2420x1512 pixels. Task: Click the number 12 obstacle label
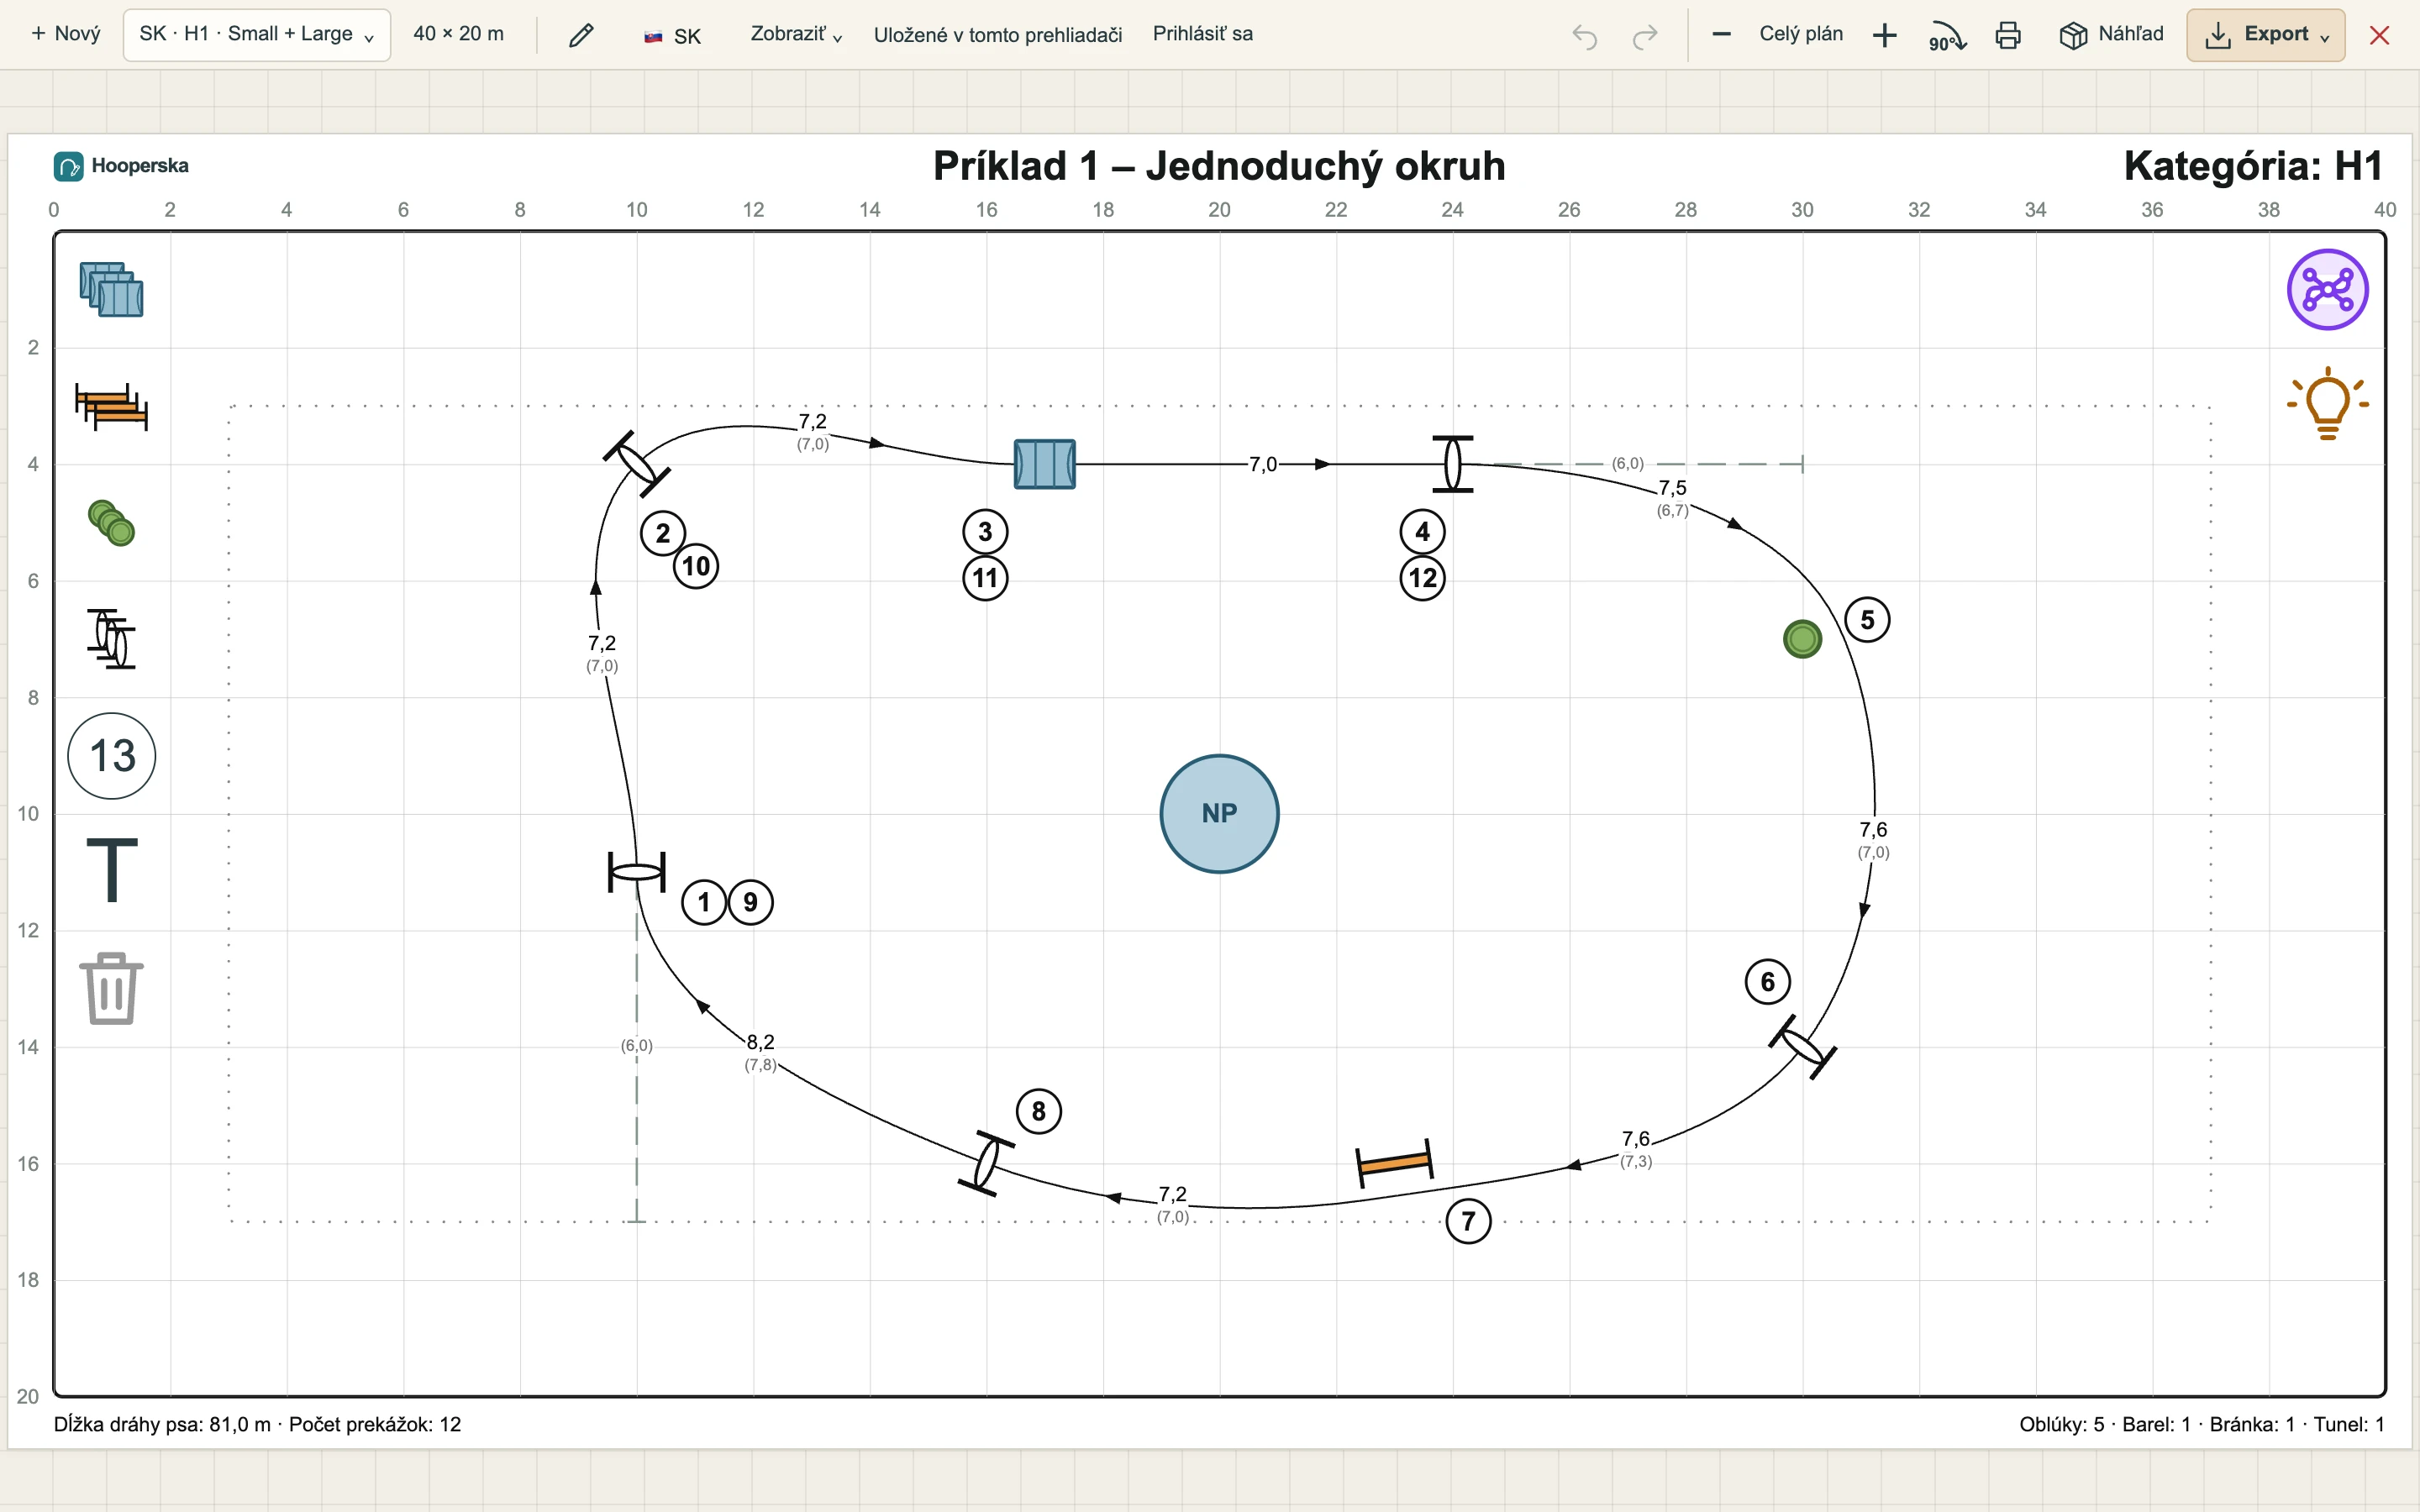[1422, 578]
